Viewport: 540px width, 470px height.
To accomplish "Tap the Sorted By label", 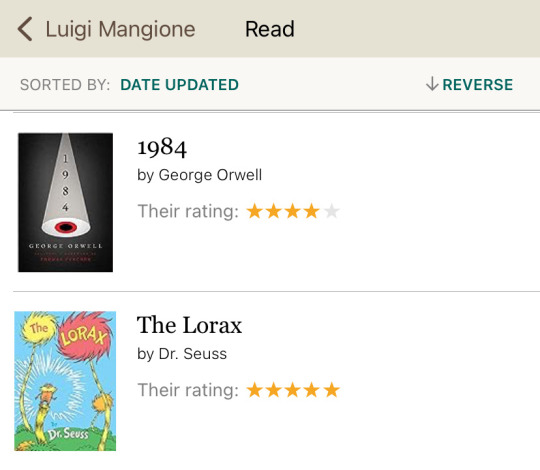I will click(x=65, y=85).
